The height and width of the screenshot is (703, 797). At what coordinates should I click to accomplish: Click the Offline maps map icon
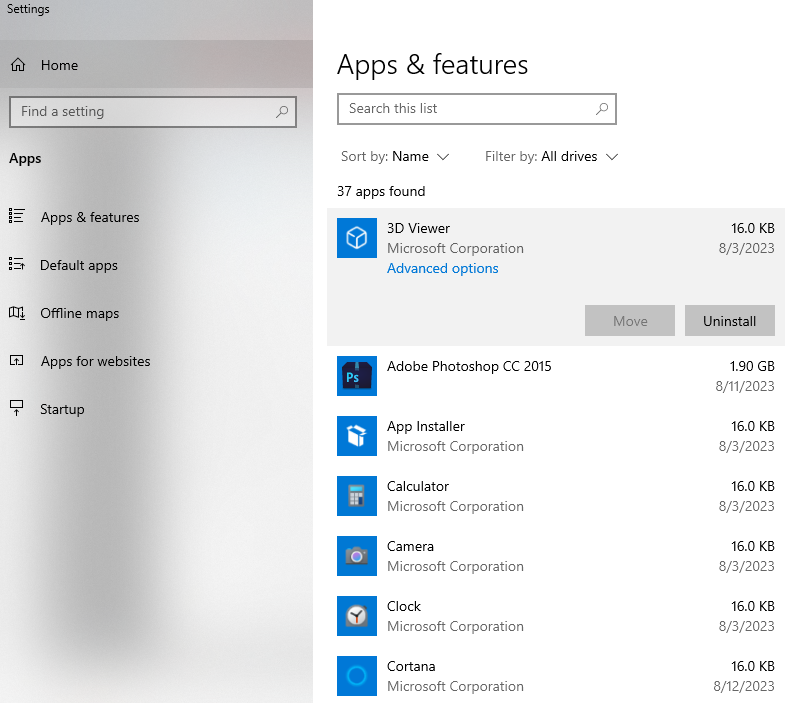pyautogui.click(x=16, y=312)
